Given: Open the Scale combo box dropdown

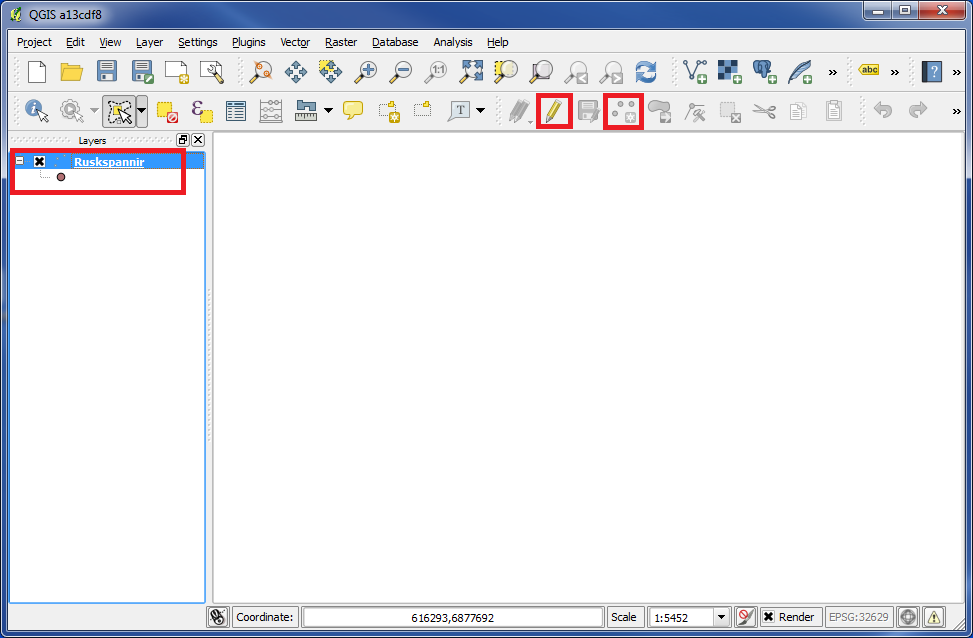Looking at the screenshot, I should coord(721,618).
